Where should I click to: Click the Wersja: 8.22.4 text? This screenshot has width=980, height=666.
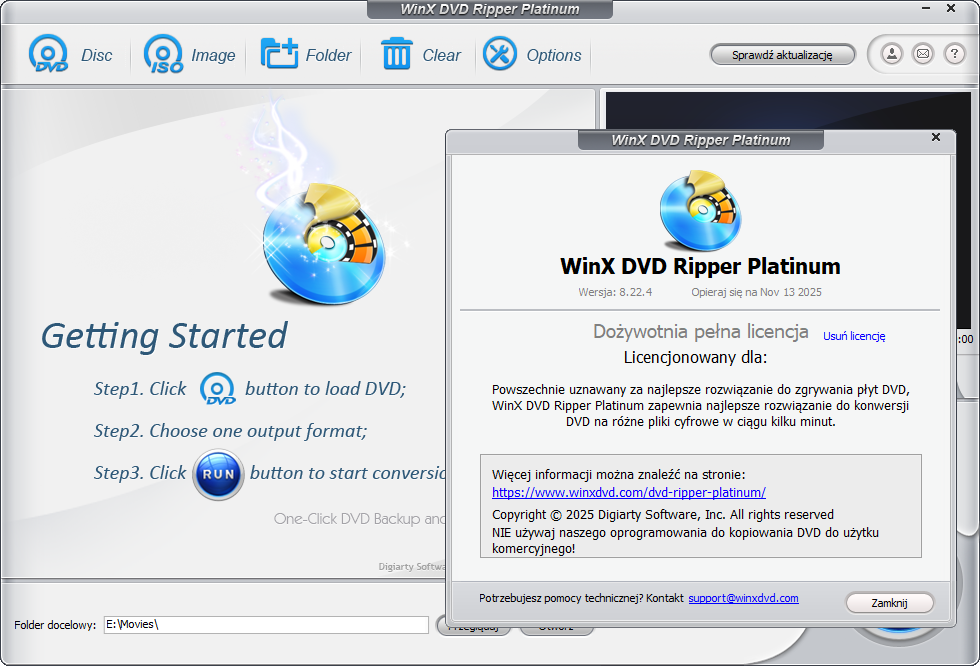(x=615, y=292)
